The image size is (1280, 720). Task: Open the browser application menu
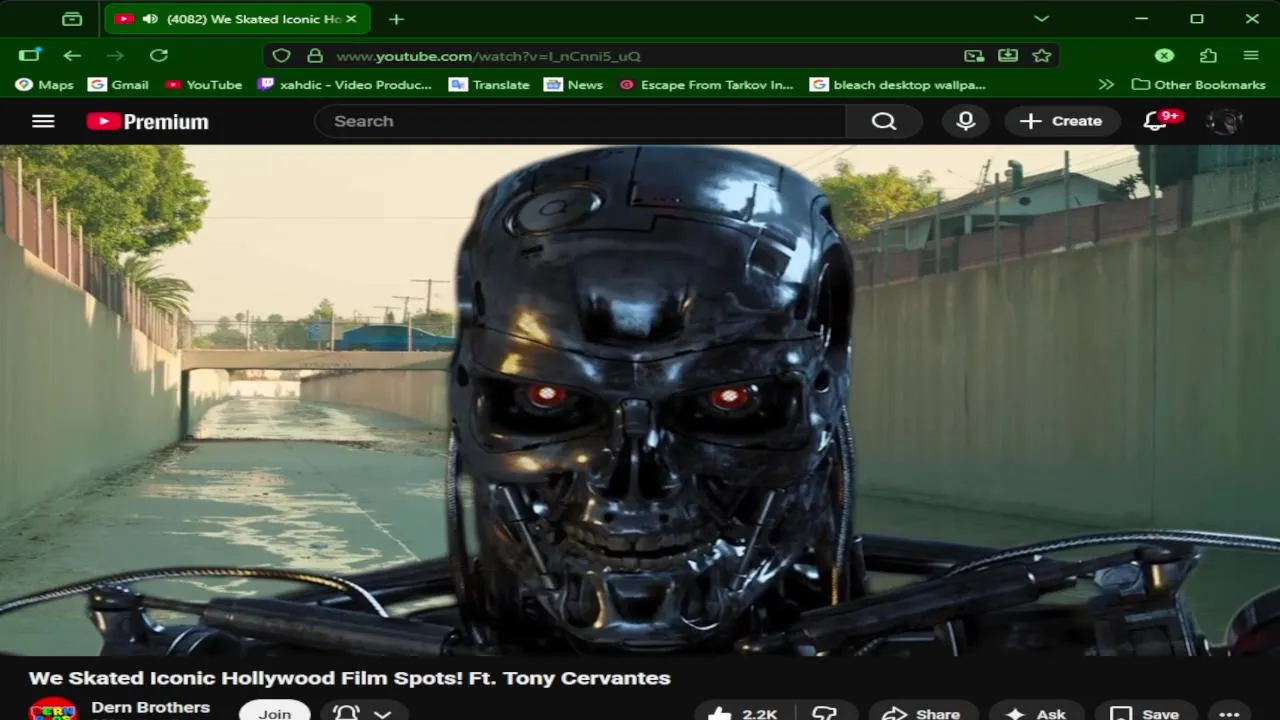(x=1251, y=55)
